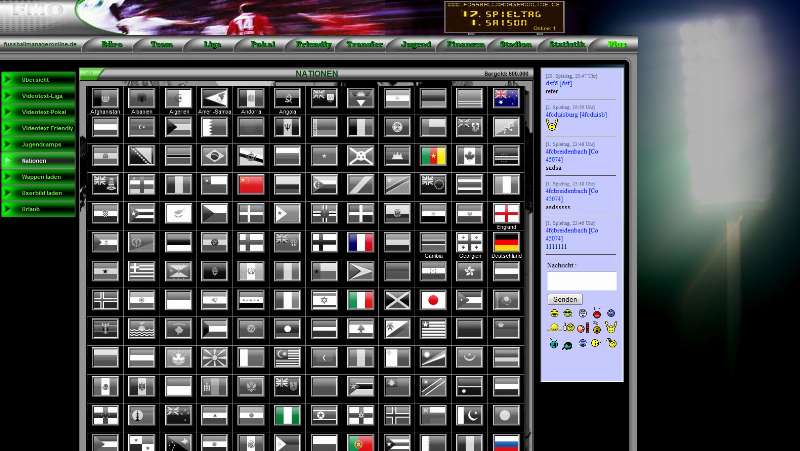Select the Algerien flag
800x451 pixels.
pyautogui.click(x=178, y=98)
